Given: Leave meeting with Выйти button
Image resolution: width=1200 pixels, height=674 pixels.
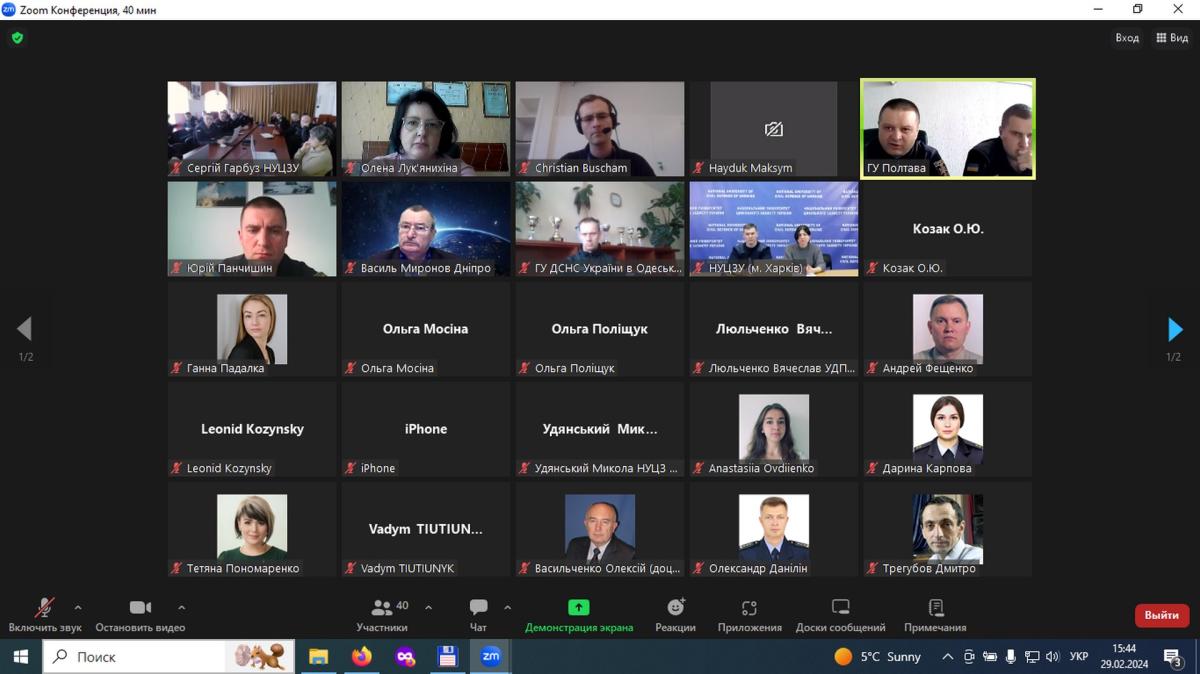Looking at the screenshot, I should 1161,615.
